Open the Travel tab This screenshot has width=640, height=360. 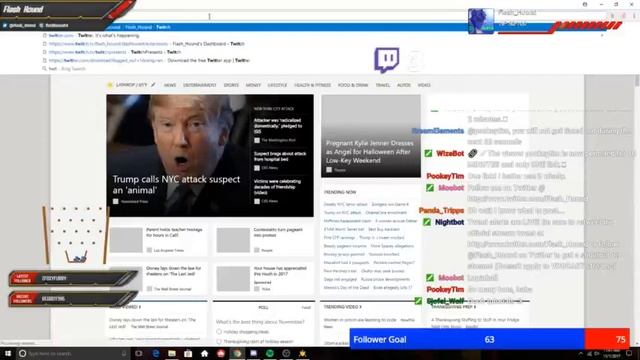click(382, 85)
